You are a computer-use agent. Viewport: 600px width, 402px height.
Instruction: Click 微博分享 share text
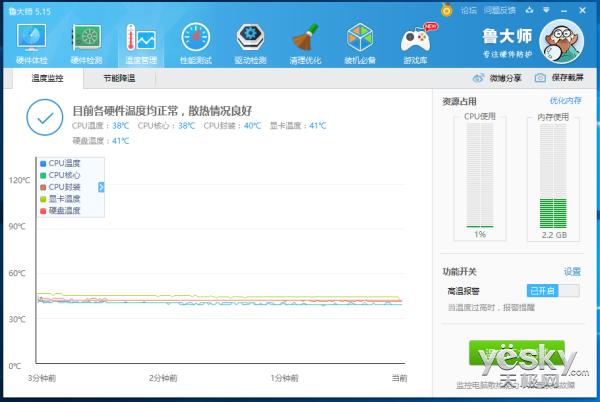pos(505,78)
